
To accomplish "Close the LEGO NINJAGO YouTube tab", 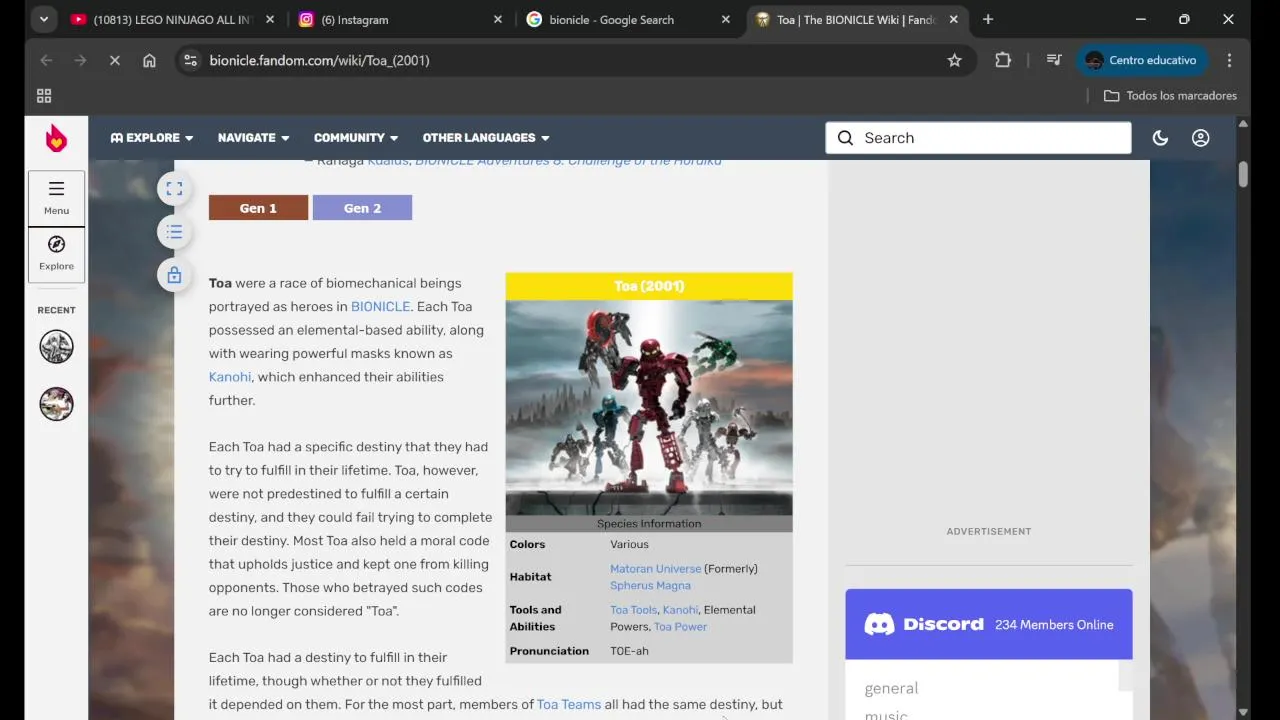I will pyautogui.click(x=270, y=19).
